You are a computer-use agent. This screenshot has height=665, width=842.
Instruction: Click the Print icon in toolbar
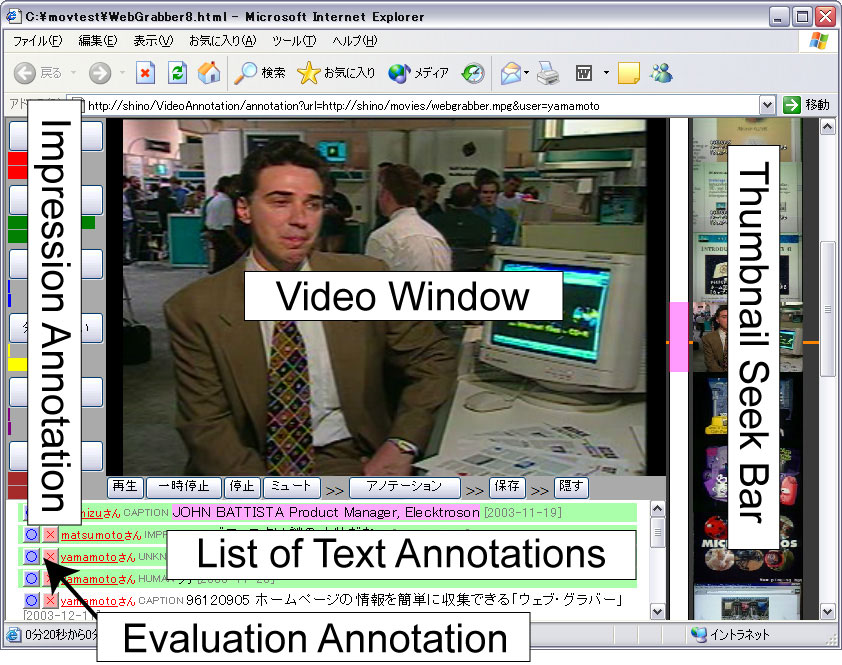tap(547, 73)
